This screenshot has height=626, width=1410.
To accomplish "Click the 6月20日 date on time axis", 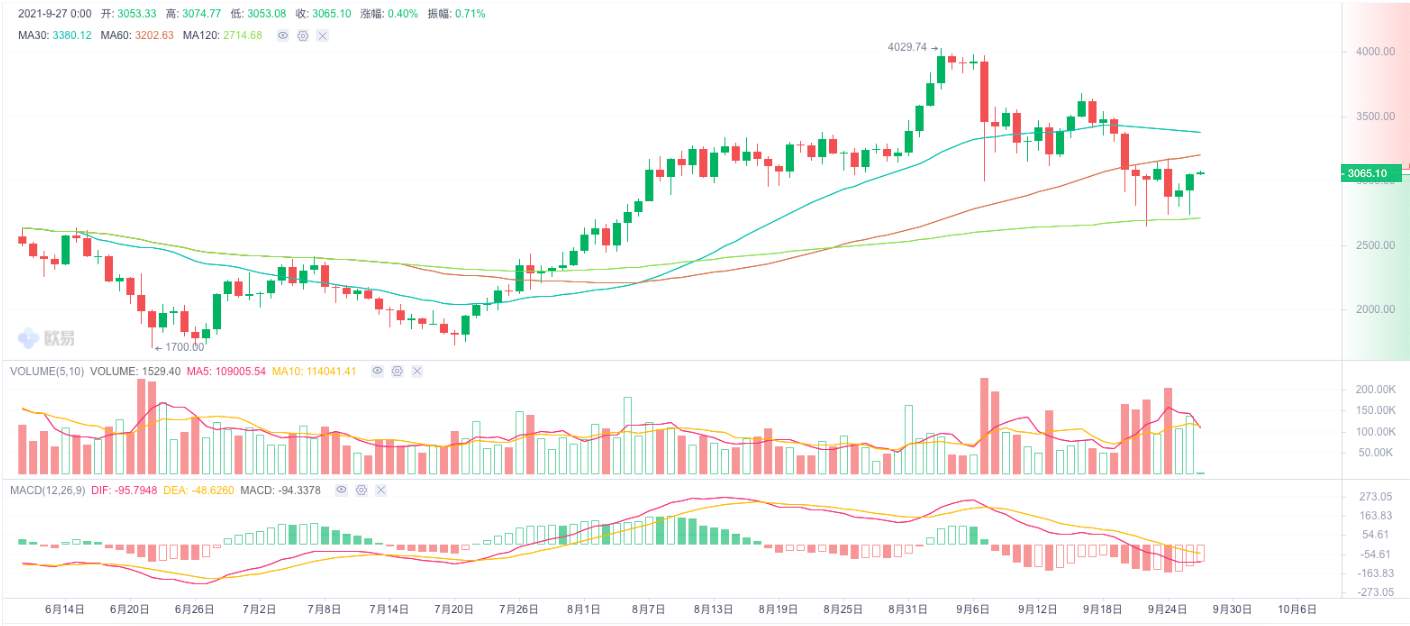I will 130,607.
